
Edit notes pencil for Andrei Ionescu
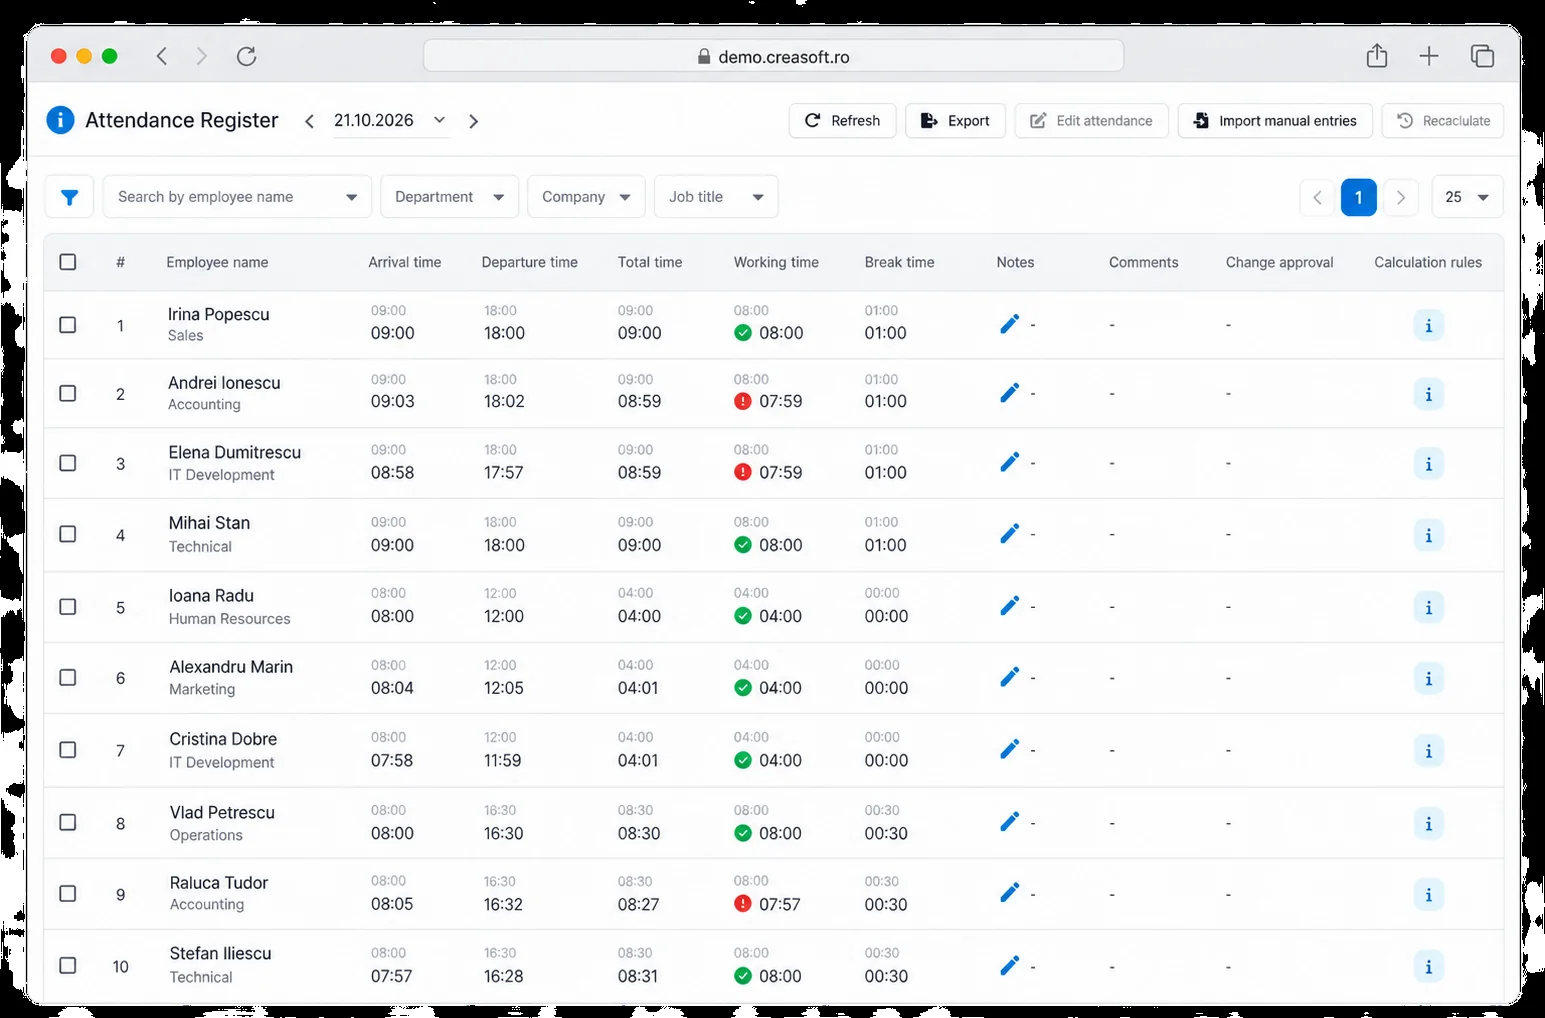(1009, 393)
